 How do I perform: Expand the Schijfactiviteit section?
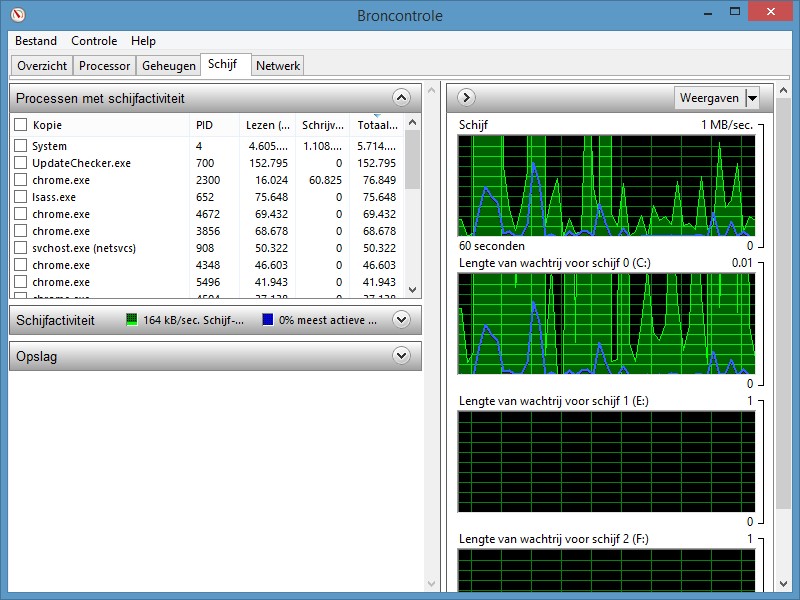402,320
